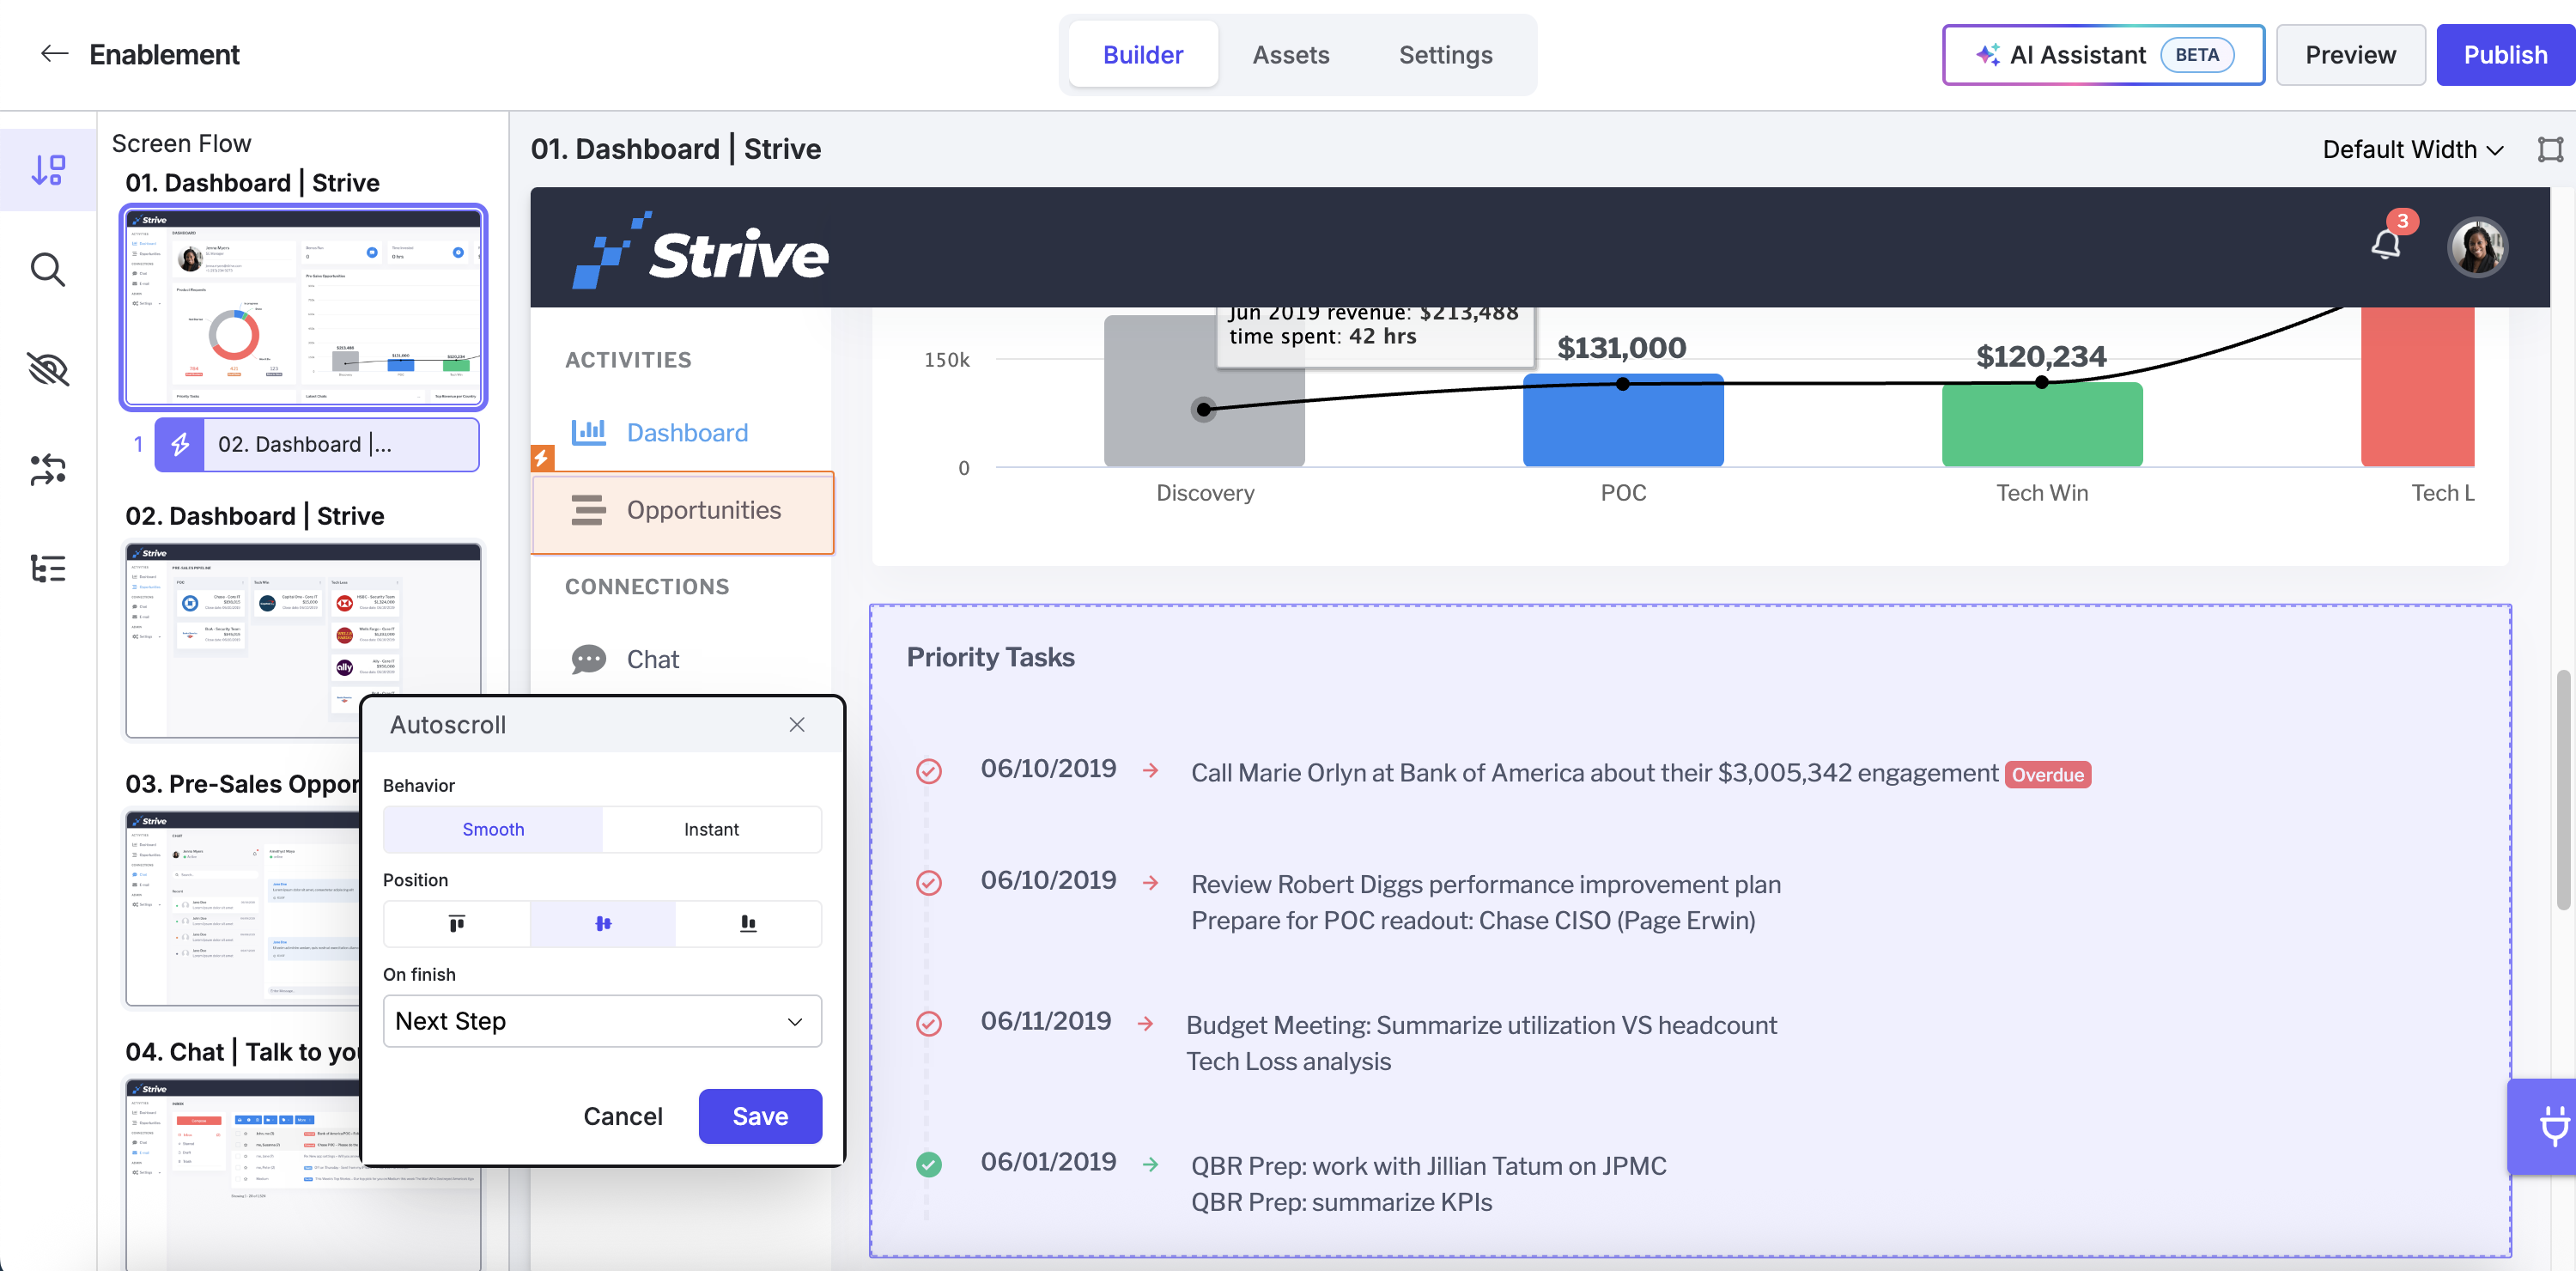Open the Screen Flow panel icon

point(48,169)
